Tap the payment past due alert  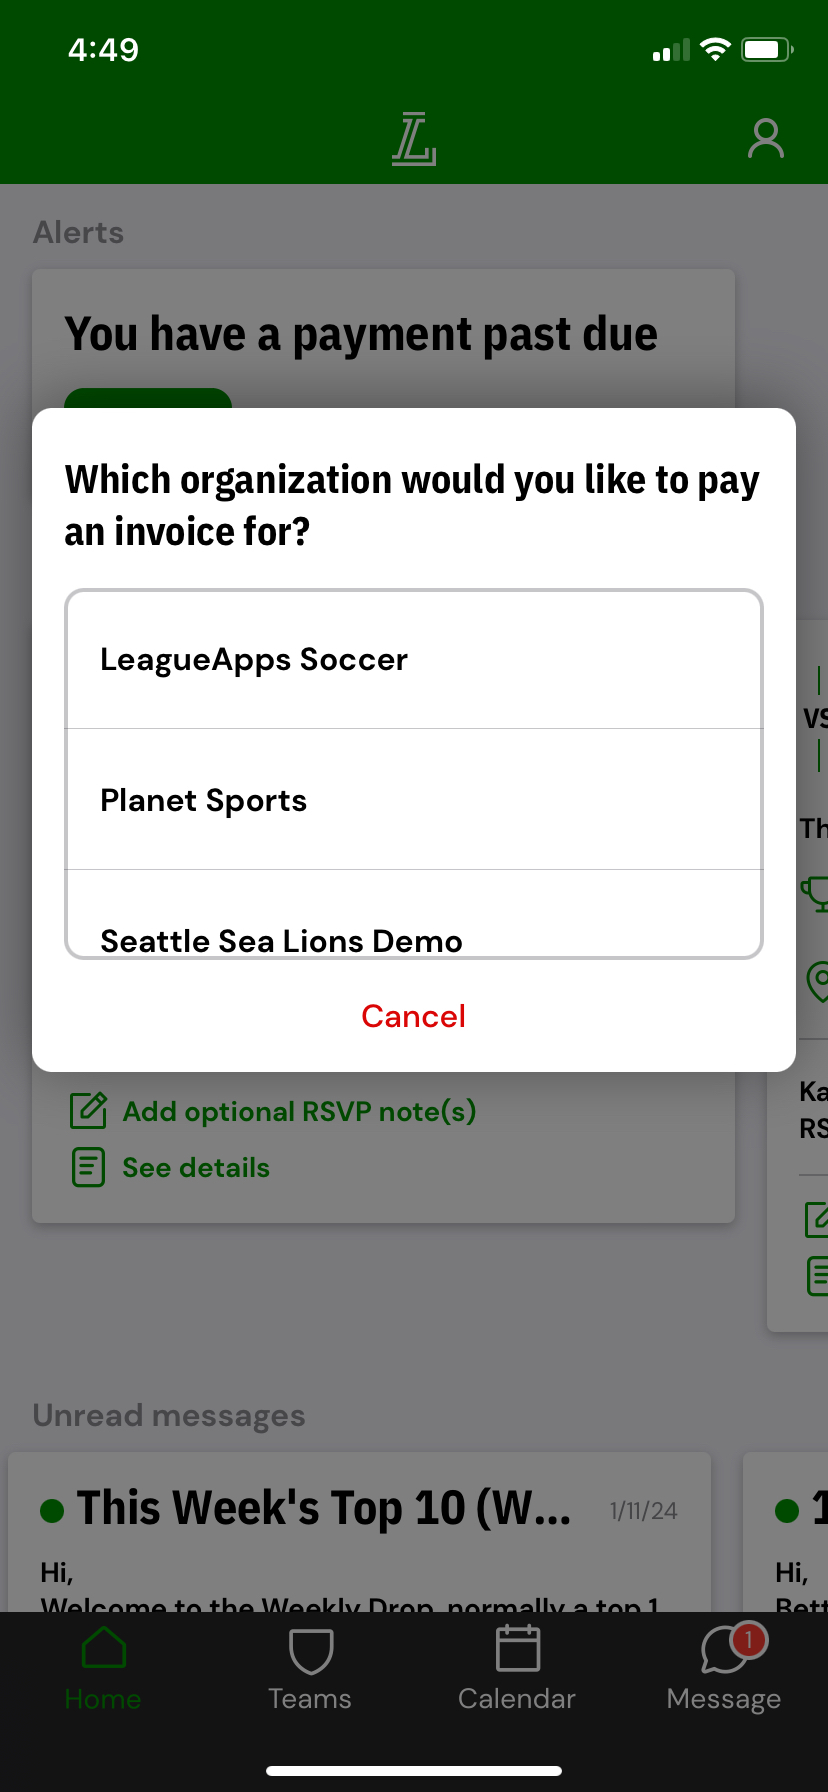click(x=361, y=334)
